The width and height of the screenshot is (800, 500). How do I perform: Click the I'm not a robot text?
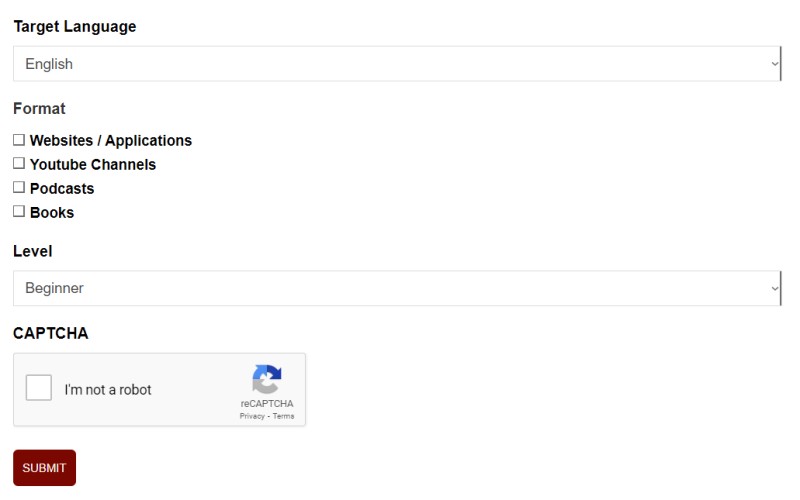(108, 390)
